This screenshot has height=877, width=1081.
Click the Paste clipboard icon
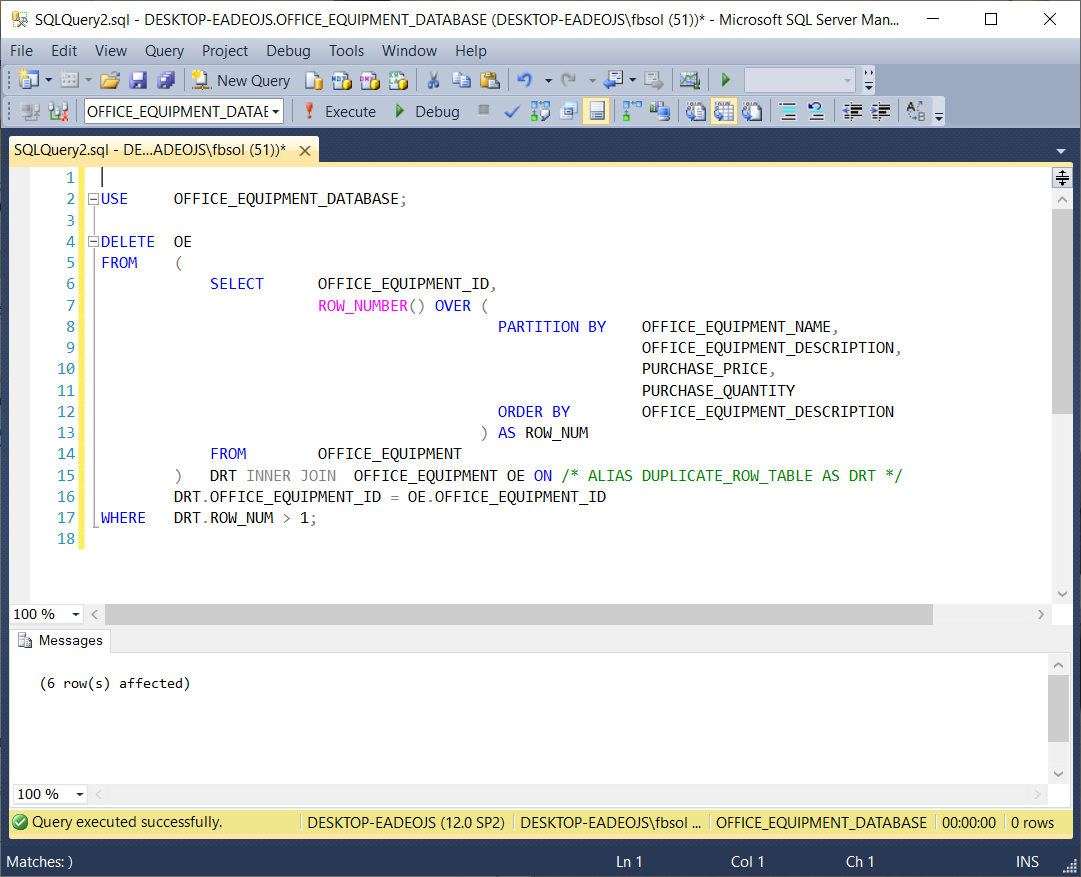click(x=489, y=80)
